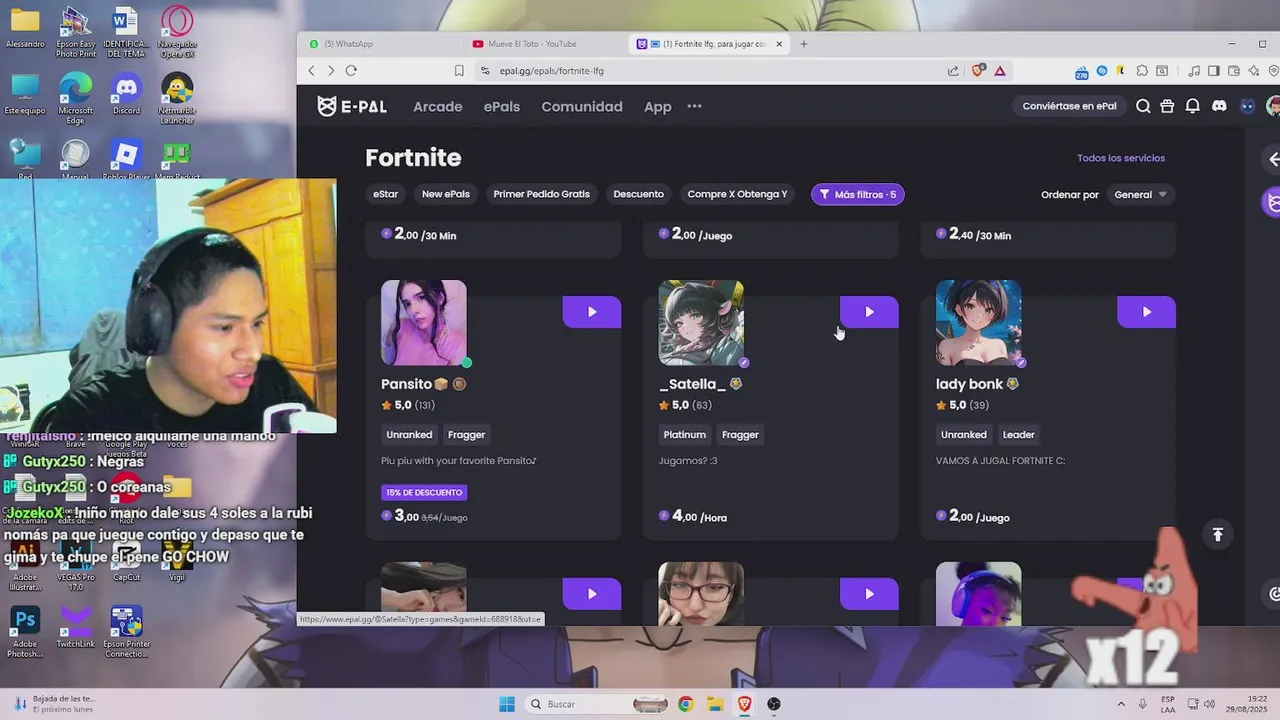Screen dimensions: 1280x720
Task: Play _Satella_'s voice intro
Action: pyautogui.click(x=869, y=312)
